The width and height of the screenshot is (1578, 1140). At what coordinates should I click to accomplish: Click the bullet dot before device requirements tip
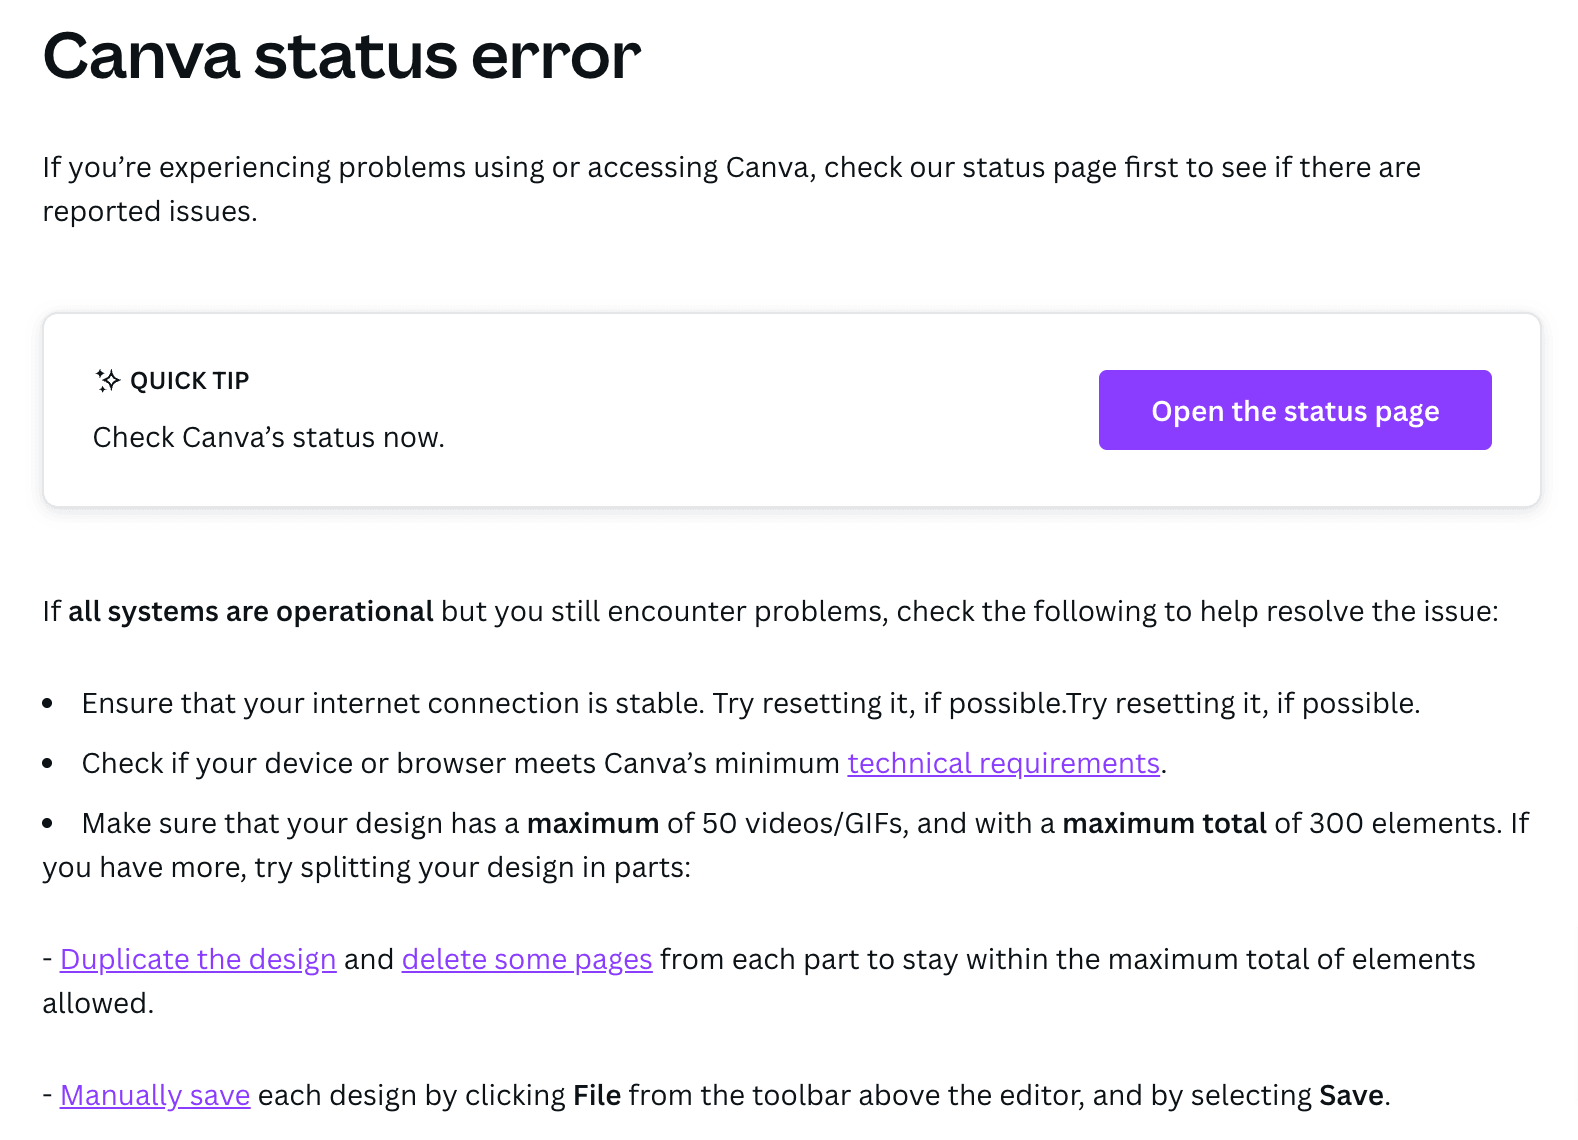point(48,764)
